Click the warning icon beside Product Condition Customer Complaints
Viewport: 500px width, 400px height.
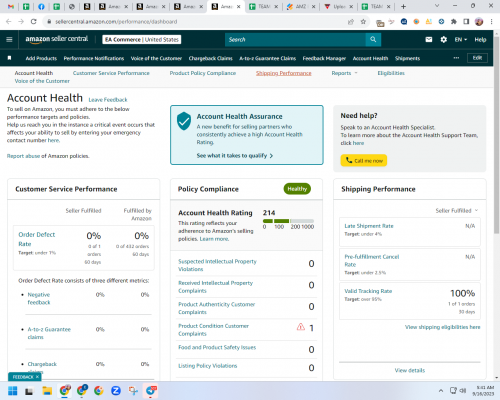pos(301,327)
